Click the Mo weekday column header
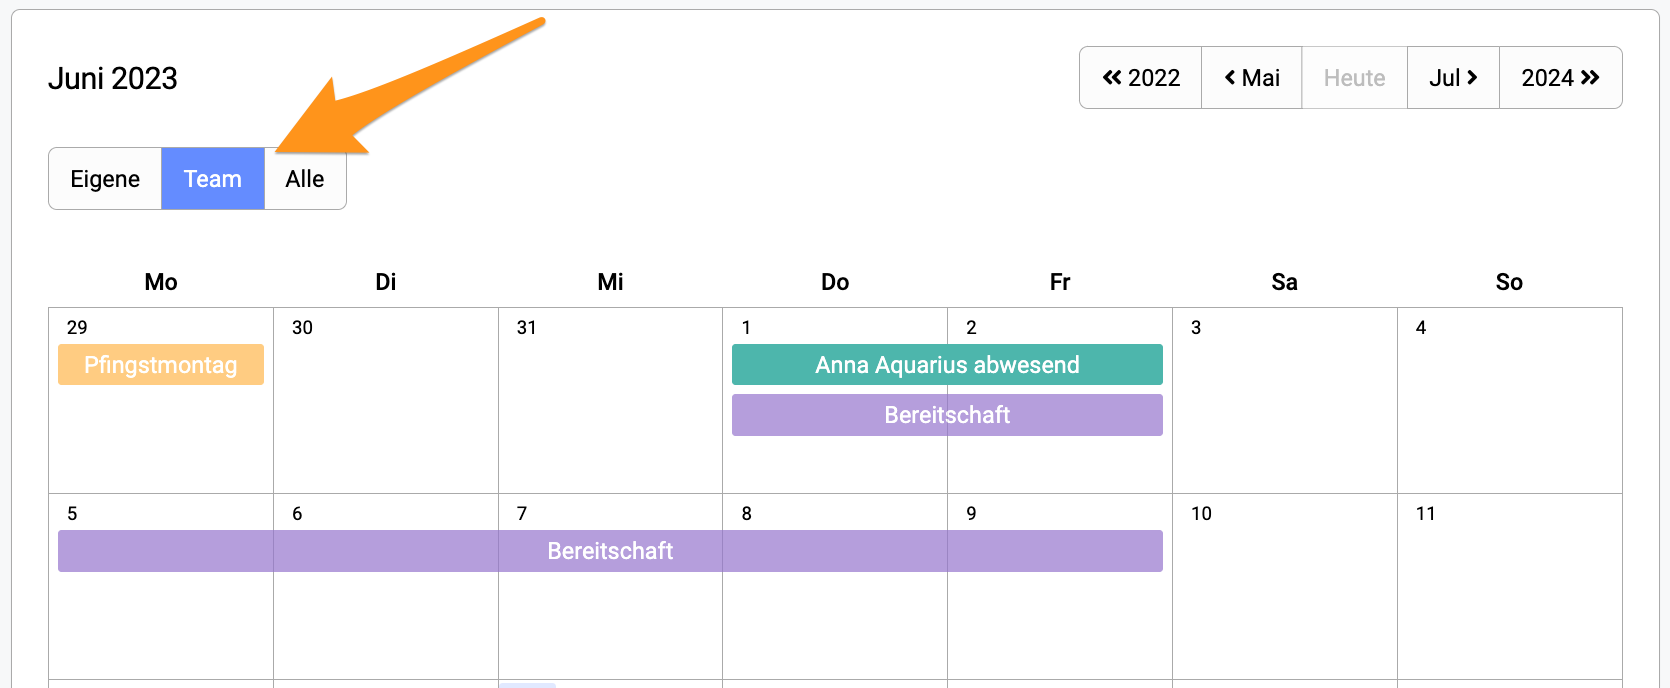 (x=161, y=282)
